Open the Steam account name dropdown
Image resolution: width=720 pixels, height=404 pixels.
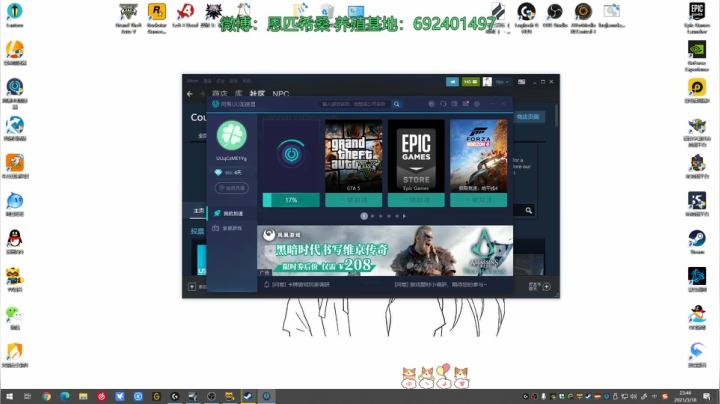502,82
